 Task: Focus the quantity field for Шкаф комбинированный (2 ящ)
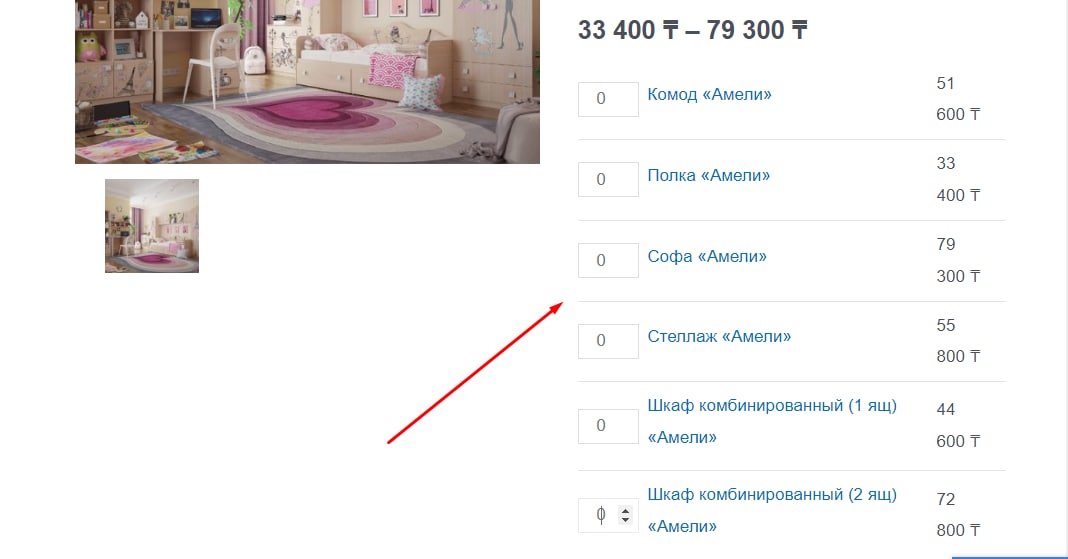coord(608,515)
